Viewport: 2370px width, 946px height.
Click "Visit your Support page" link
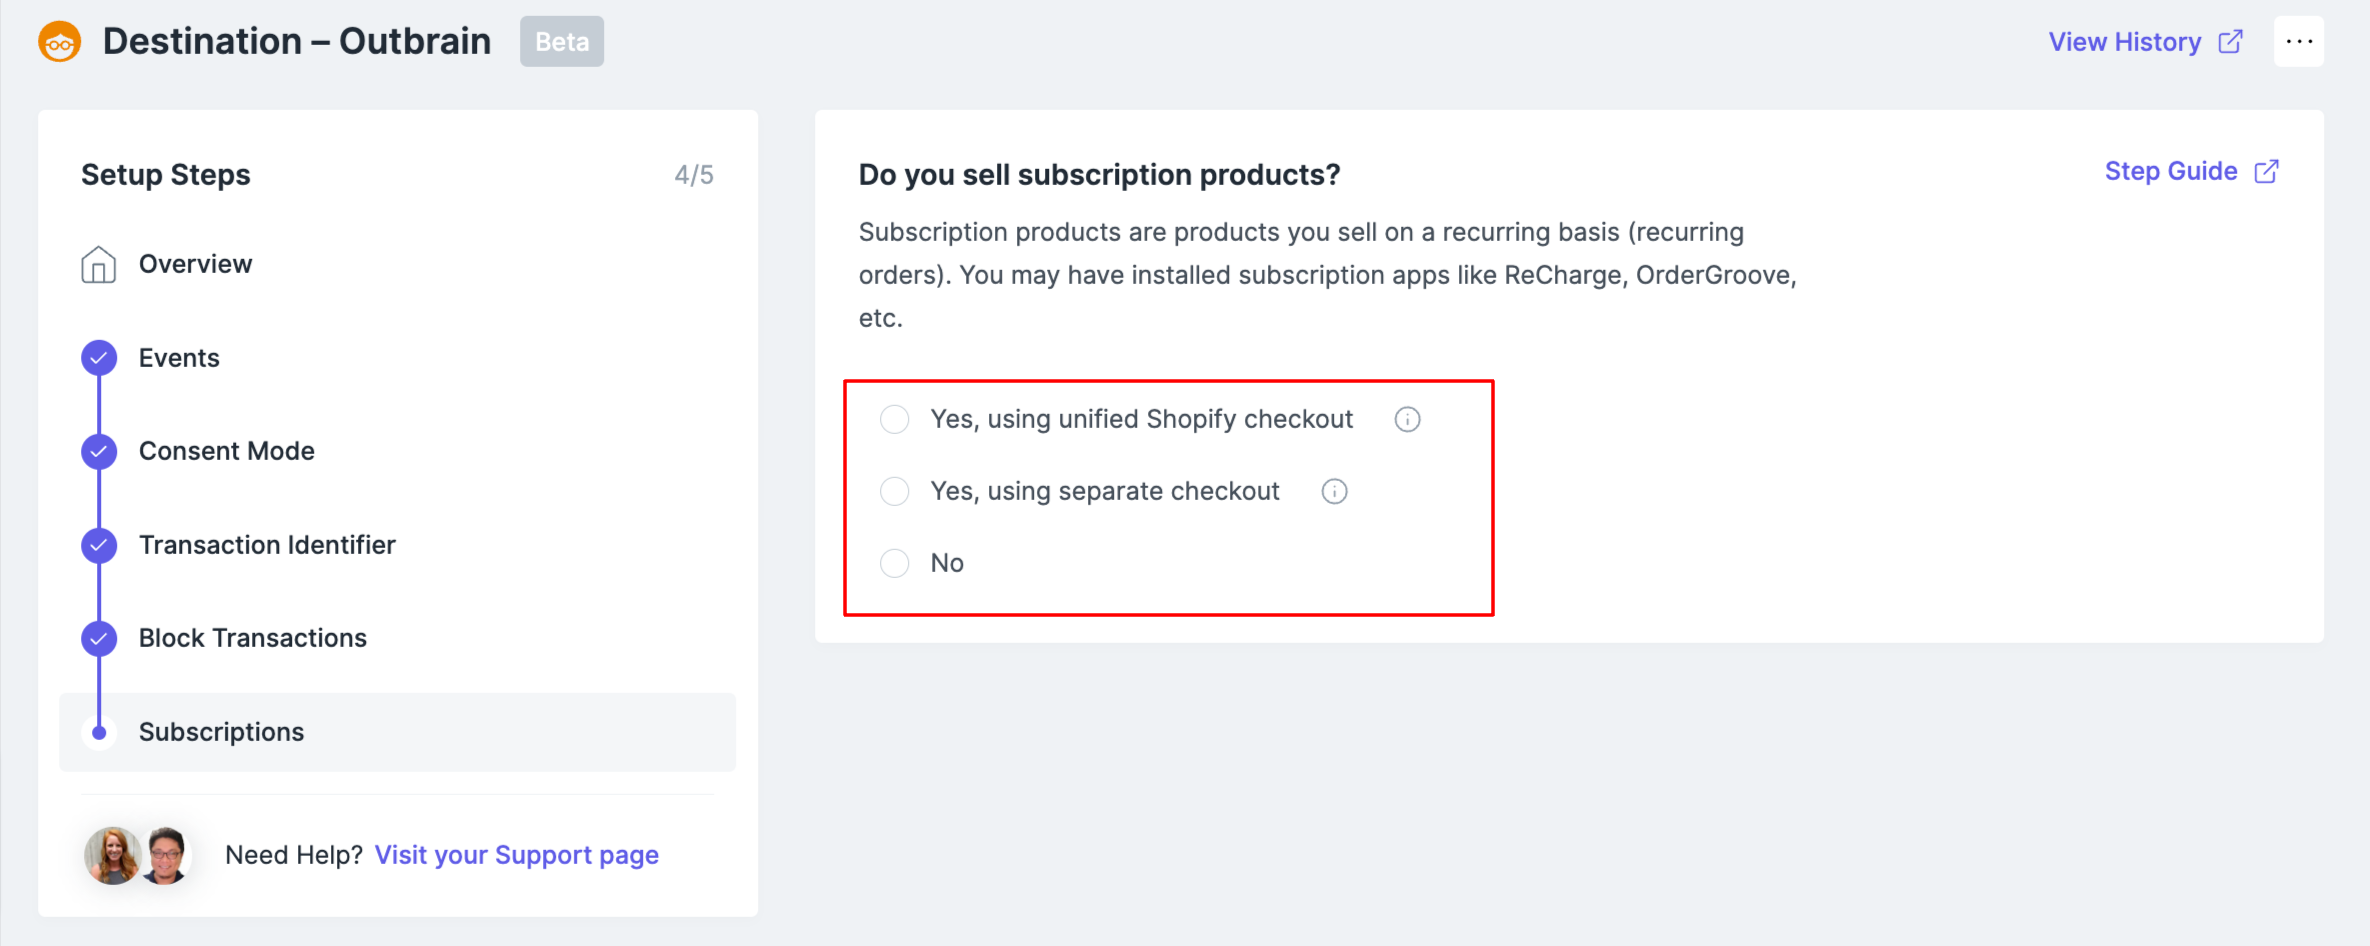pyautogui.click(x=516, y=855)
